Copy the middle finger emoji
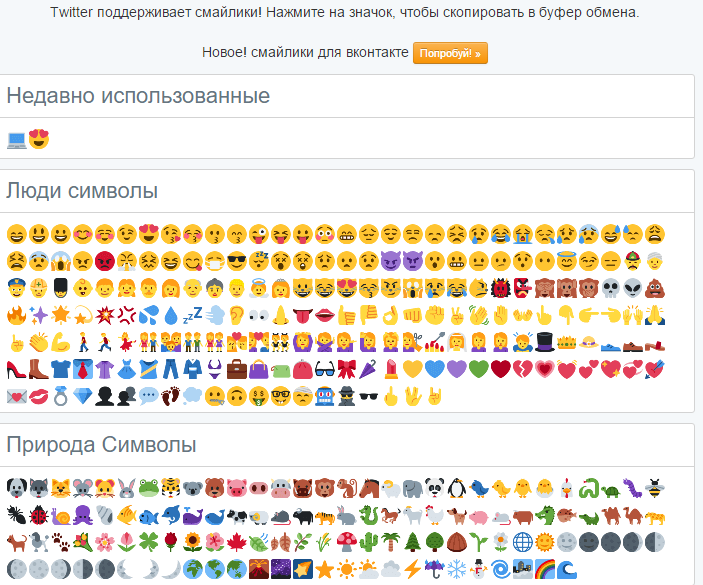This screenshot has width=703, height=585. [390, 397]
